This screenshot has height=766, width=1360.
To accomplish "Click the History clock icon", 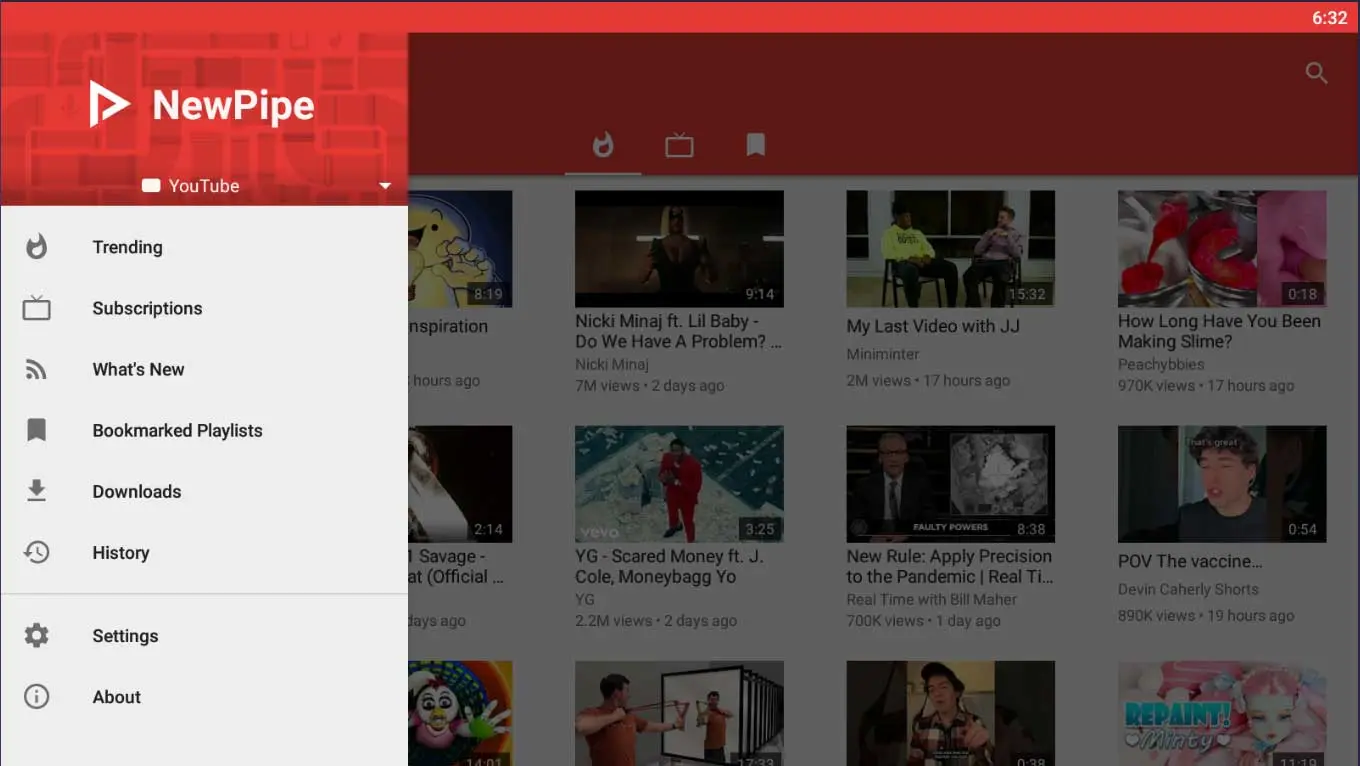I will tap(37, 553).
